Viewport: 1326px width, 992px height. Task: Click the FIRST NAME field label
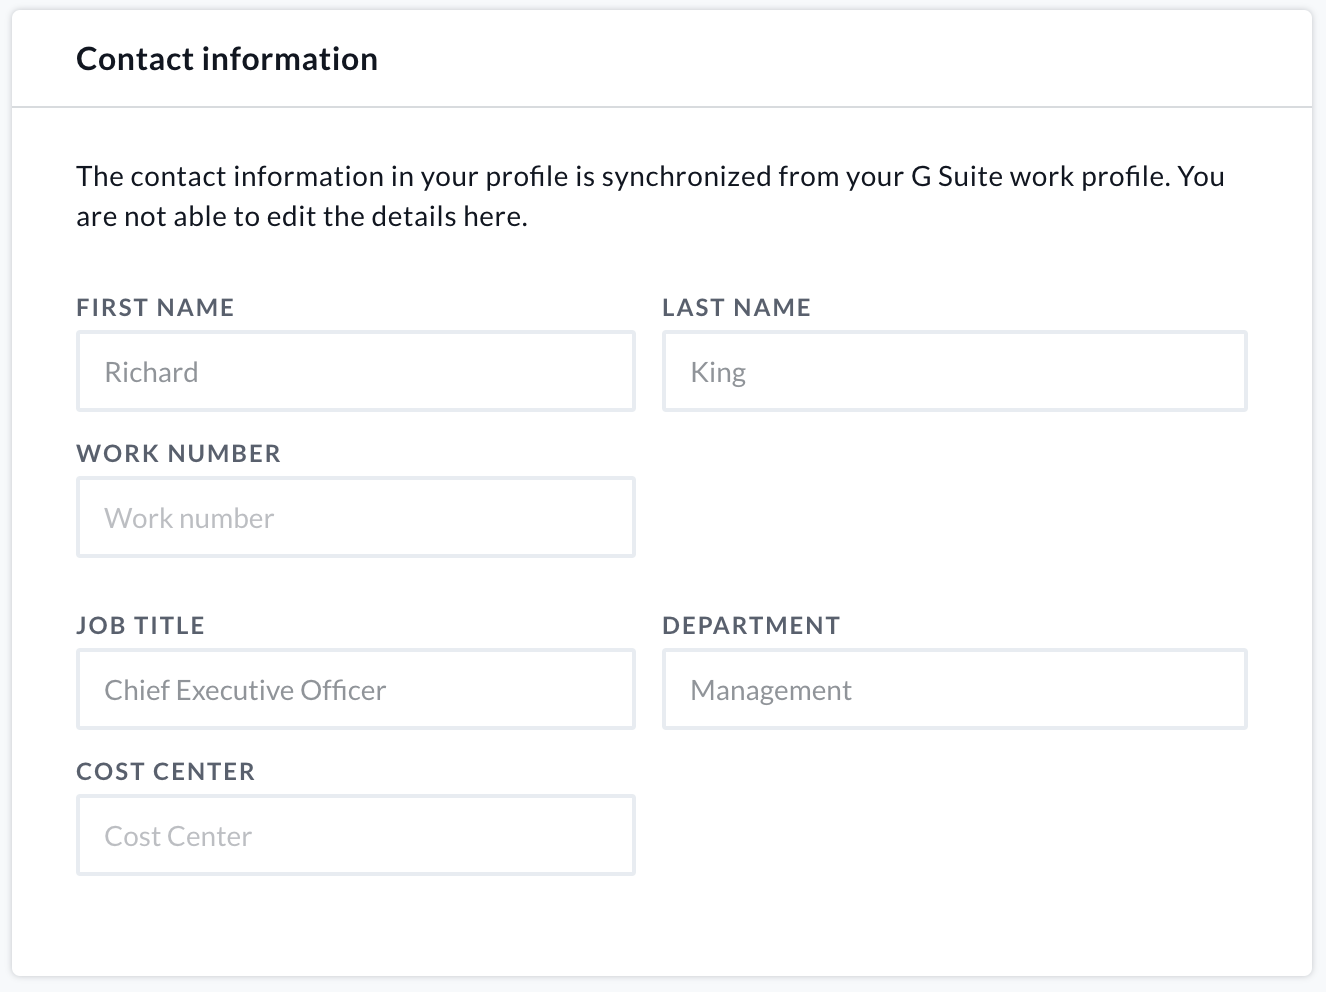coord(155,307)
